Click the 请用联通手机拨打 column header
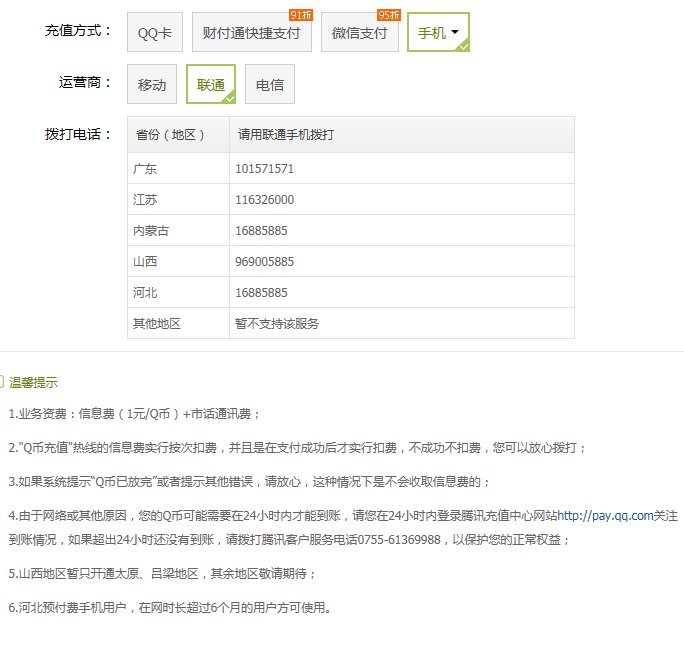684x647 pixels. [402, 135]
